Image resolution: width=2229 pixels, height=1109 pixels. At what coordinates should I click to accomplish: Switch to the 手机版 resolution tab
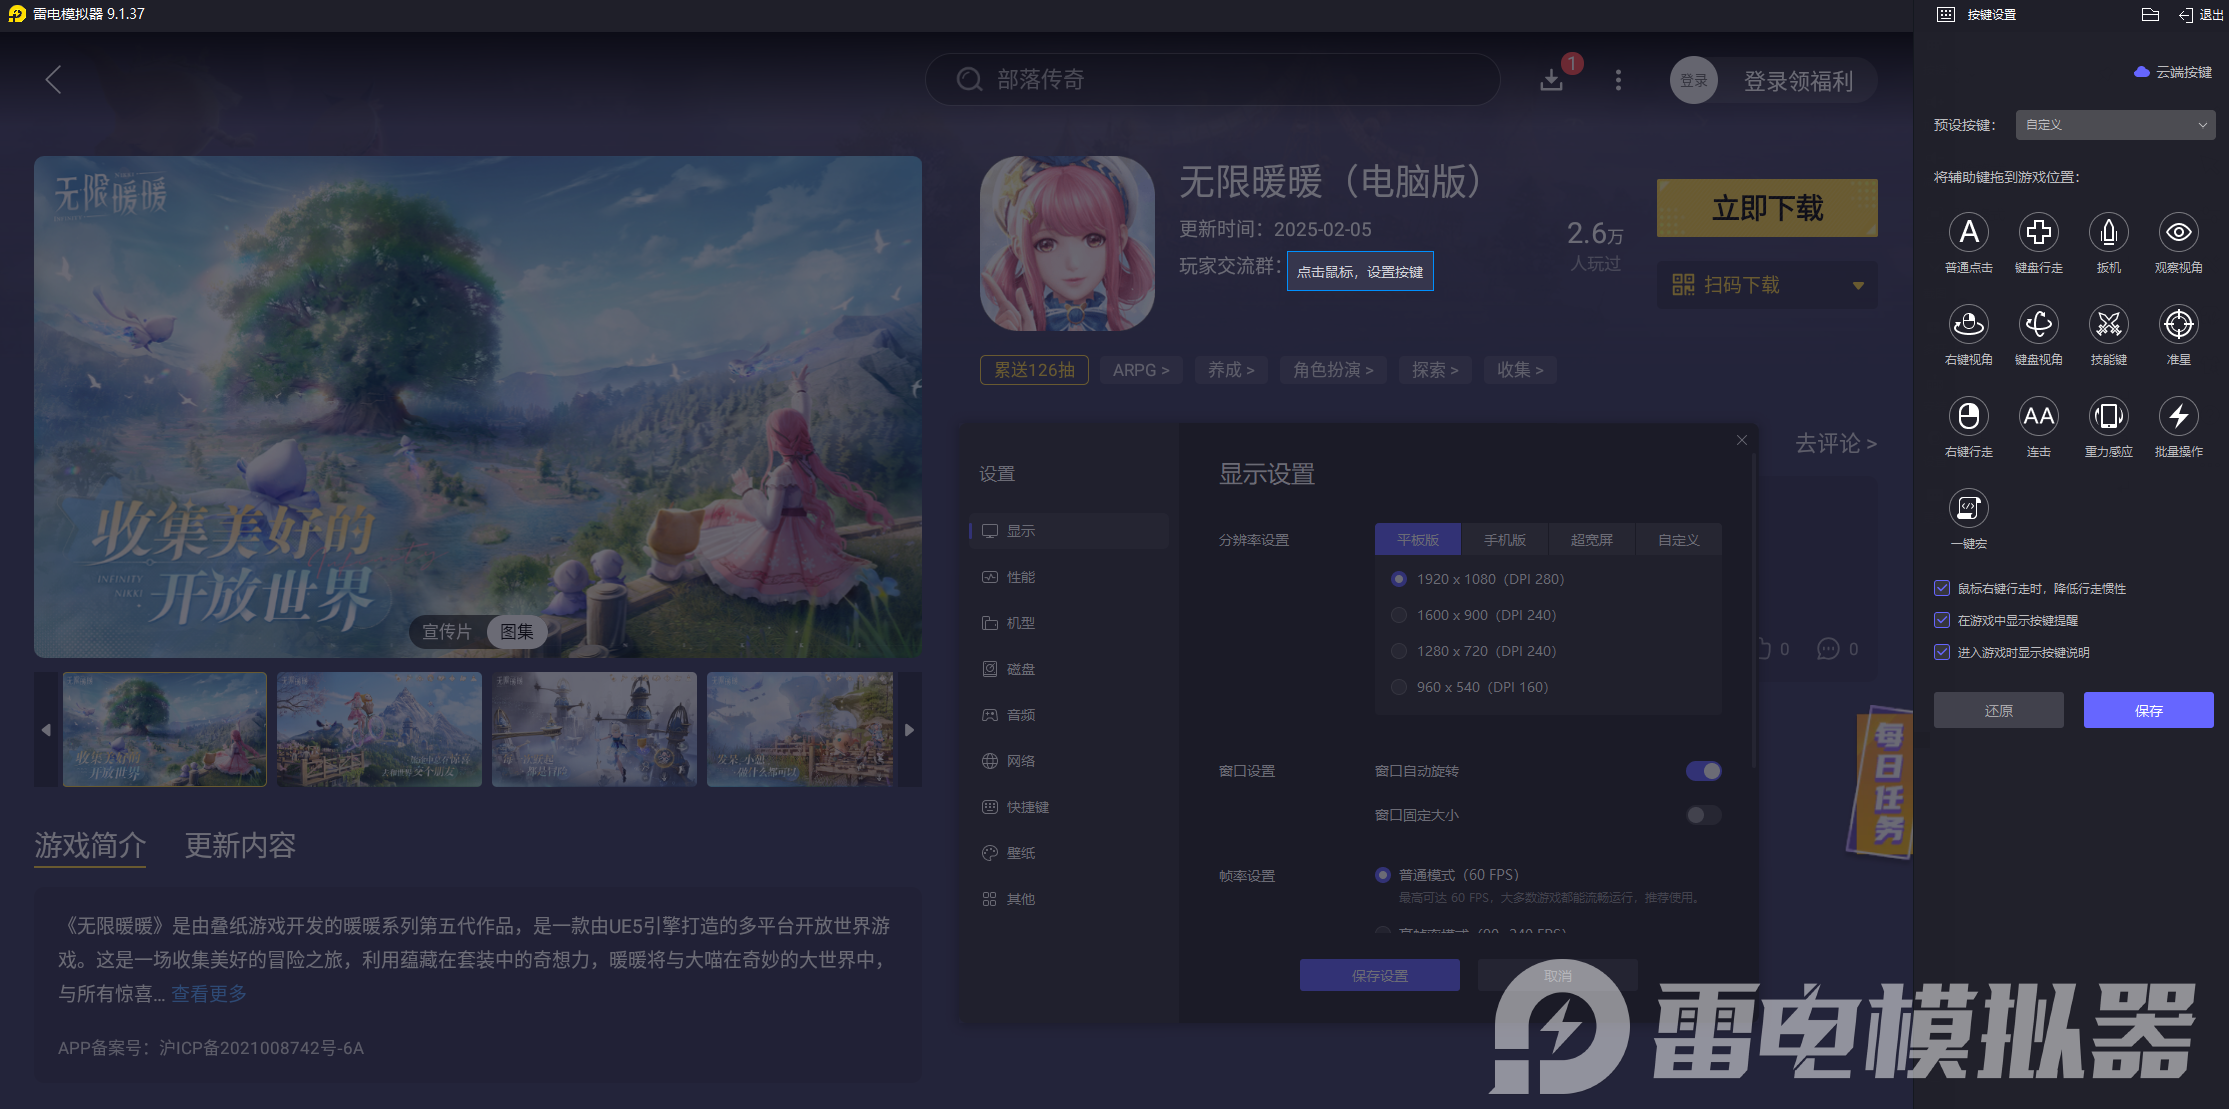point(1505,539)
